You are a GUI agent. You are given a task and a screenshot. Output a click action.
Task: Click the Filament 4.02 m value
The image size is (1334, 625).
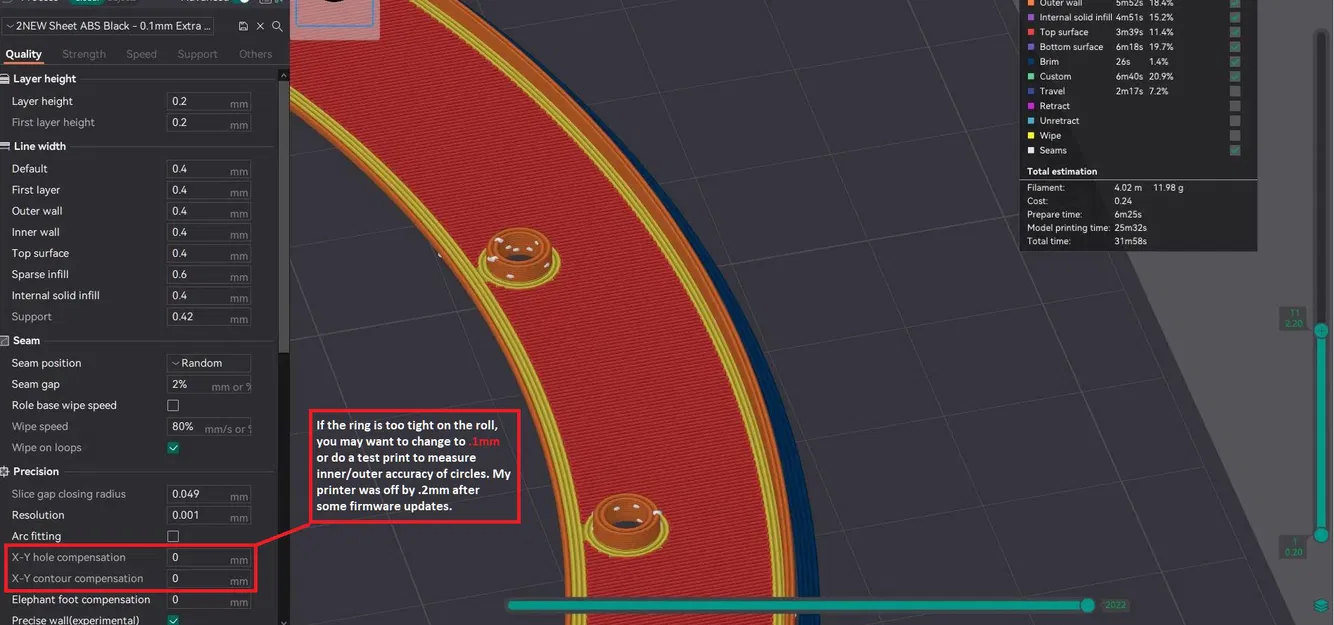[x=1128, y=188]
